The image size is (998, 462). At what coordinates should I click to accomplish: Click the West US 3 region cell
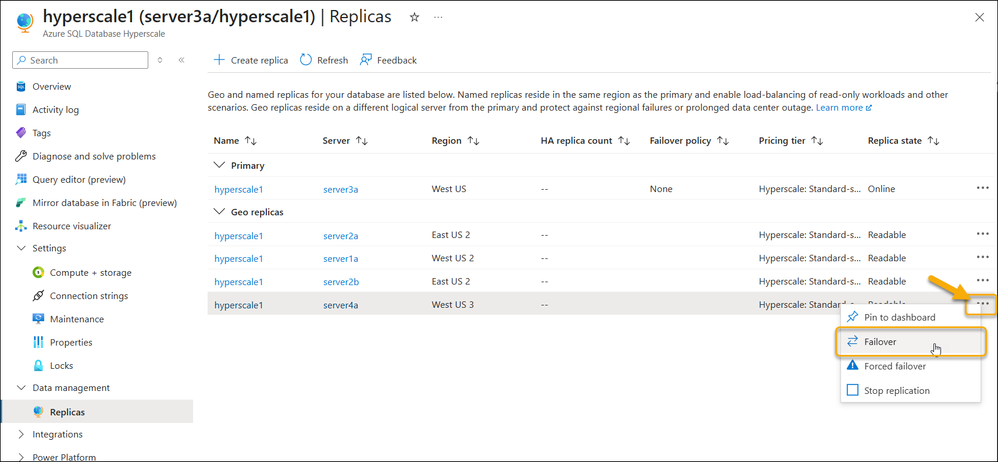point(453,305)
